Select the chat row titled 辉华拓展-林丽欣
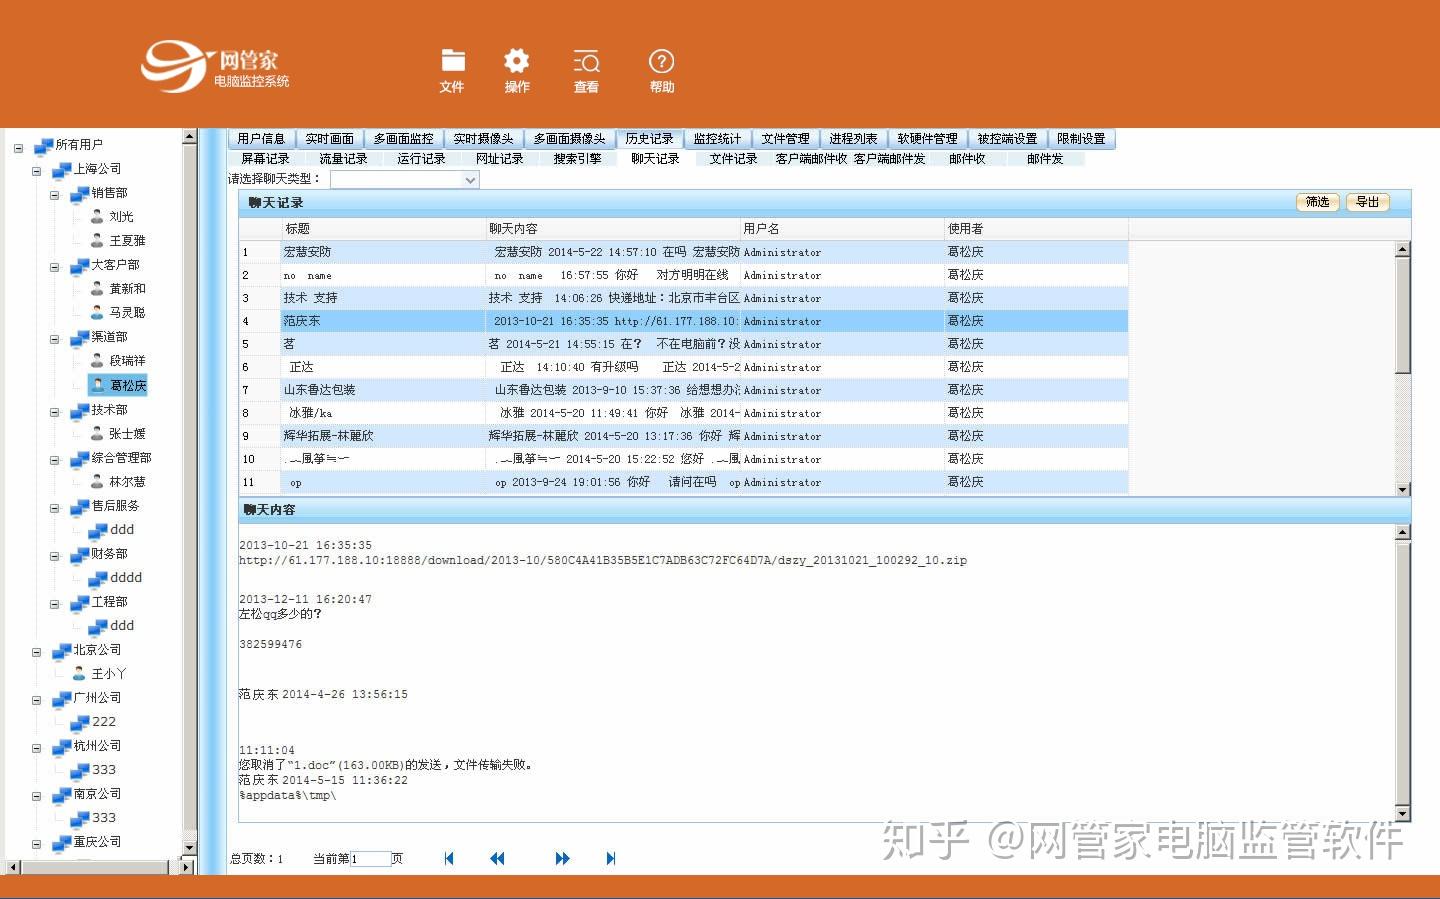1440x899 pixels. [683, 436]
